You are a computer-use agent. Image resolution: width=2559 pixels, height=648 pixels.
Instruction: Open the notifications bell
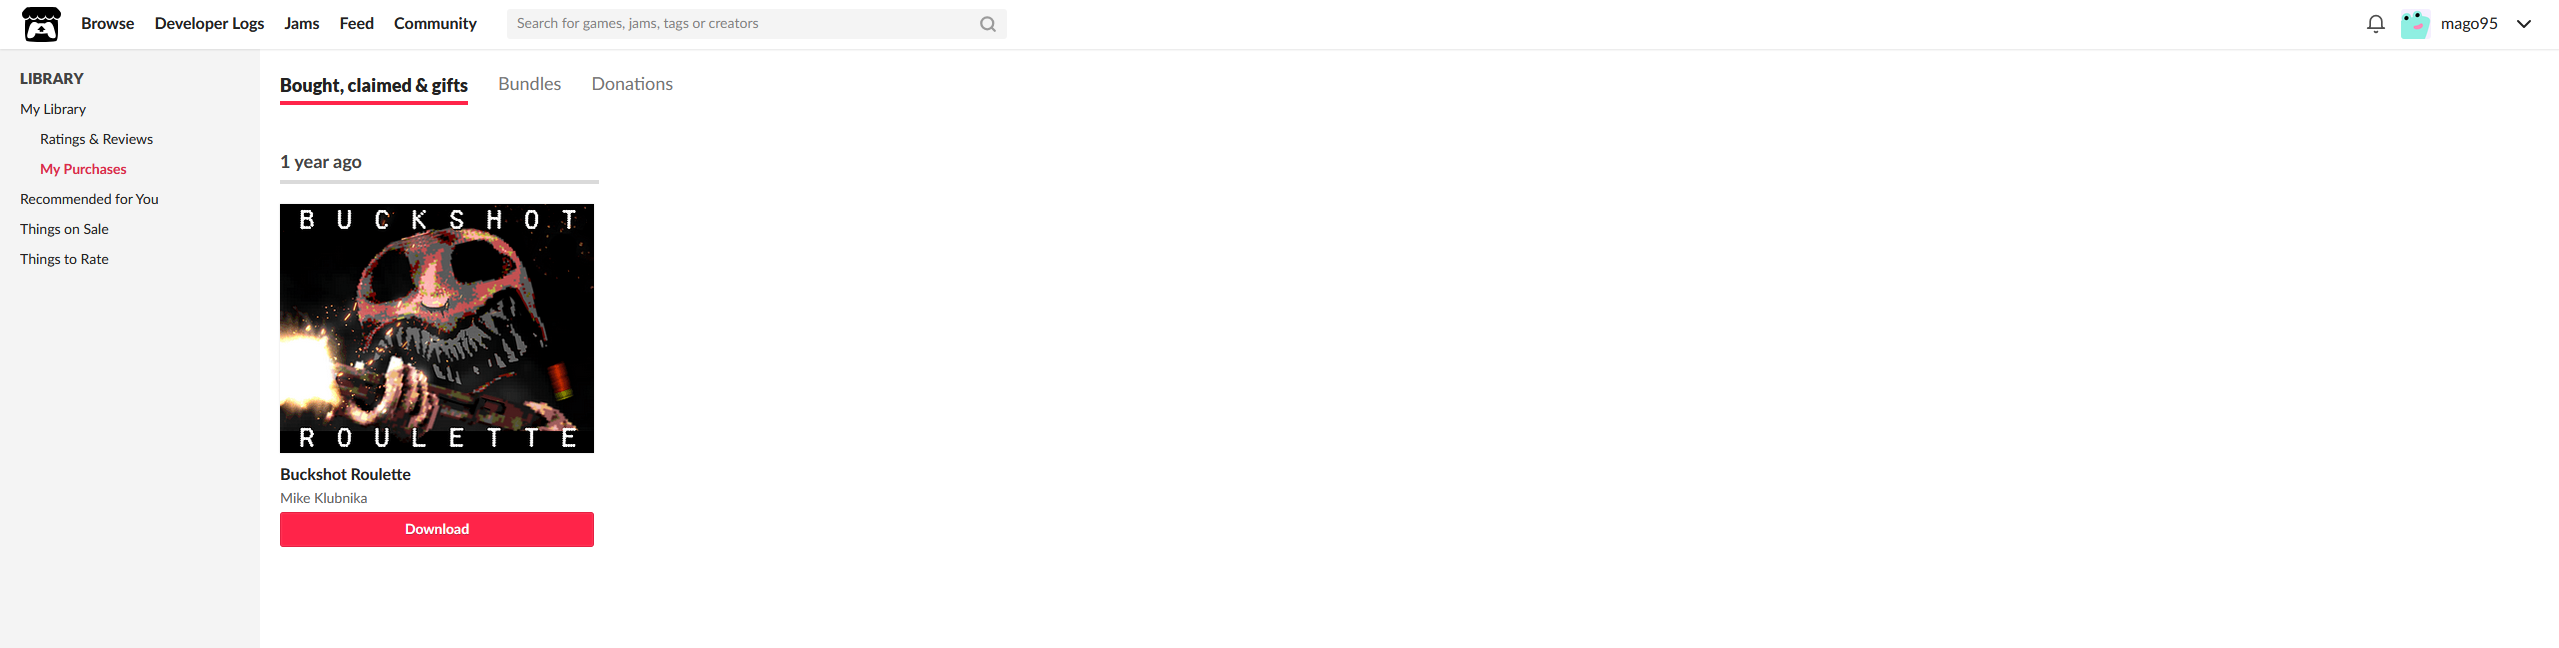[x=2375, y=24]
